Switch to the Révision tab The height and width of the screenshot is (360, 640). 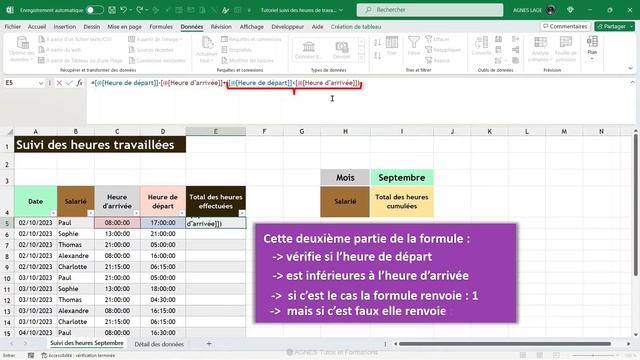click(x=221, y=27)
